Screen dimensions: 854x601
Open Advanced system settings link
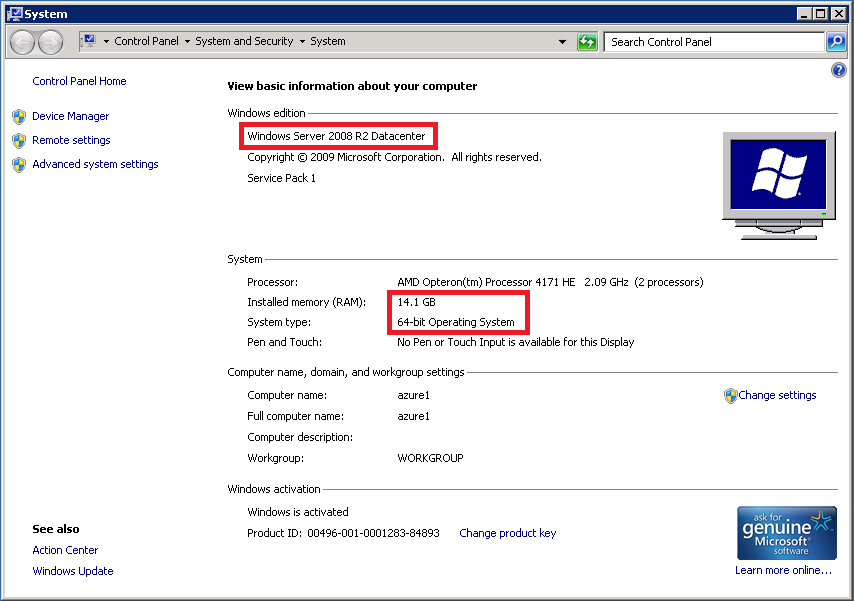tap(95, 164)
